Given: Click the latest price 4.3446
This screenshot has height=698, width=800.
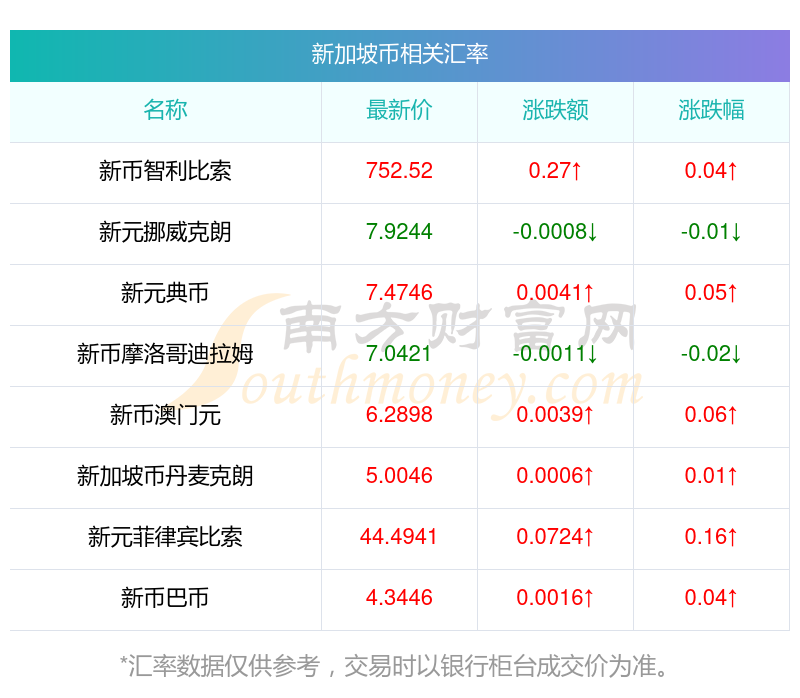Looking at the screenshot, I should 399,597.
